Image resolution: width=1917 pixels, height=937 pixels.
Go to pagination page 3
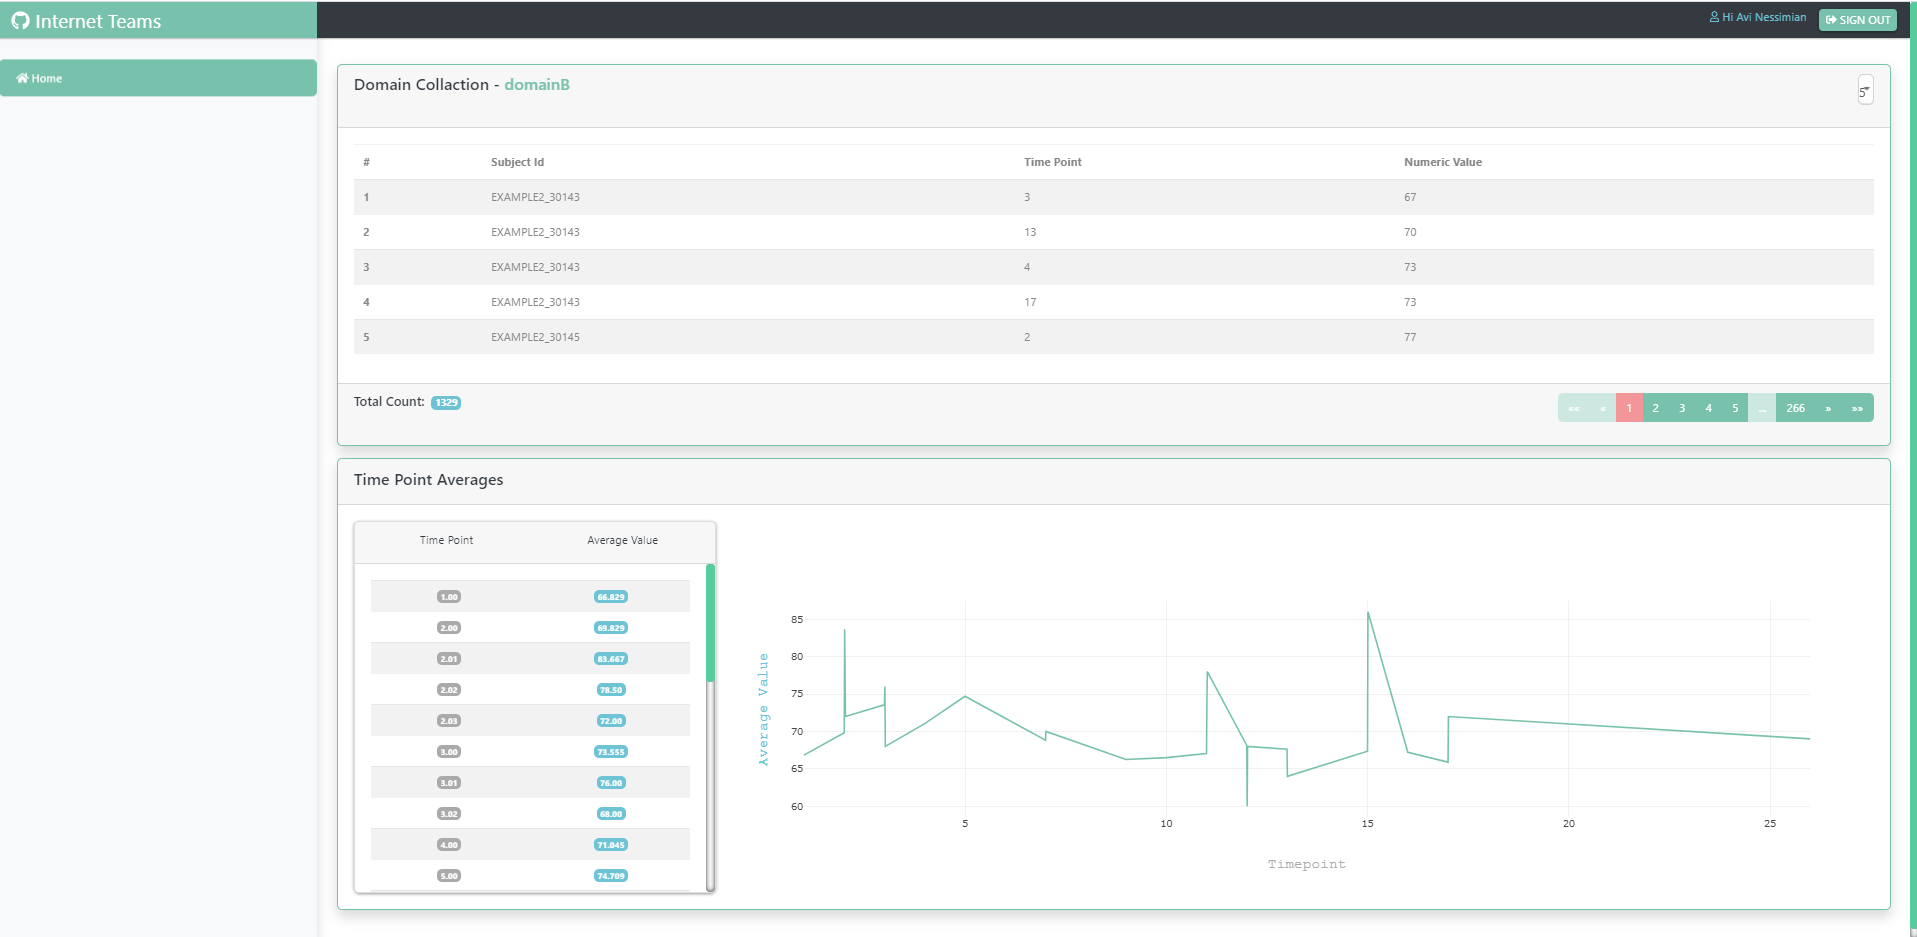tap(1682, 408)
